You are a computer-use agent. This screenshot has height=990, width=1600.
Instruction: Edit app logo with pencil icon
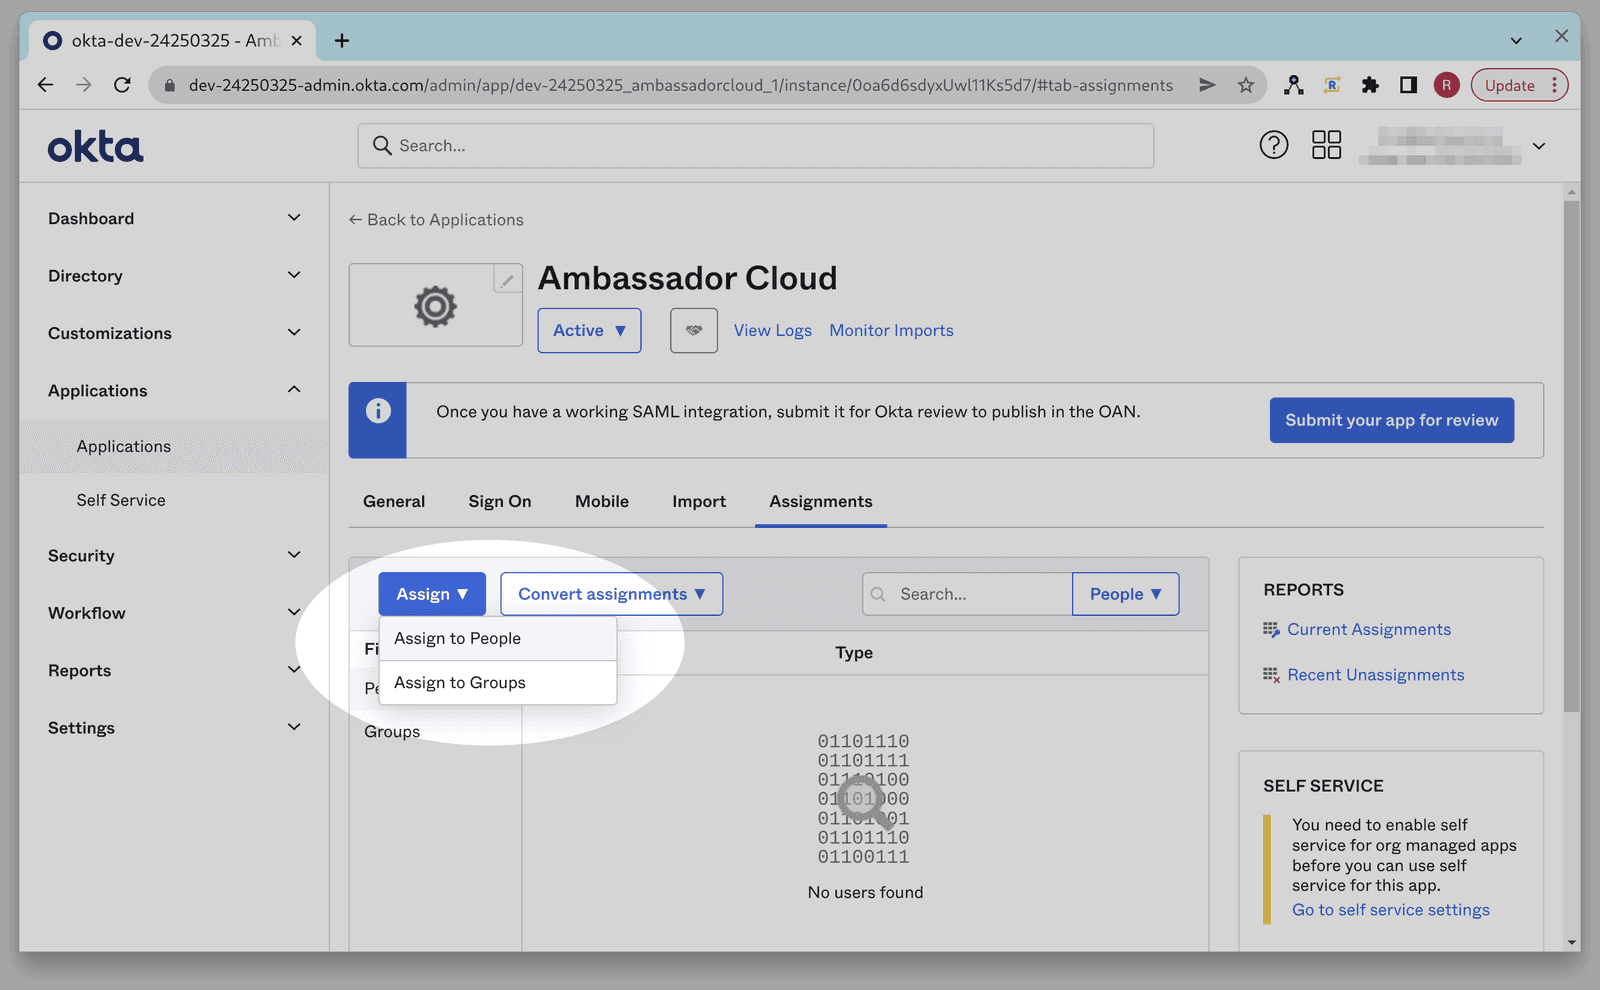click(x=507, y=279)
